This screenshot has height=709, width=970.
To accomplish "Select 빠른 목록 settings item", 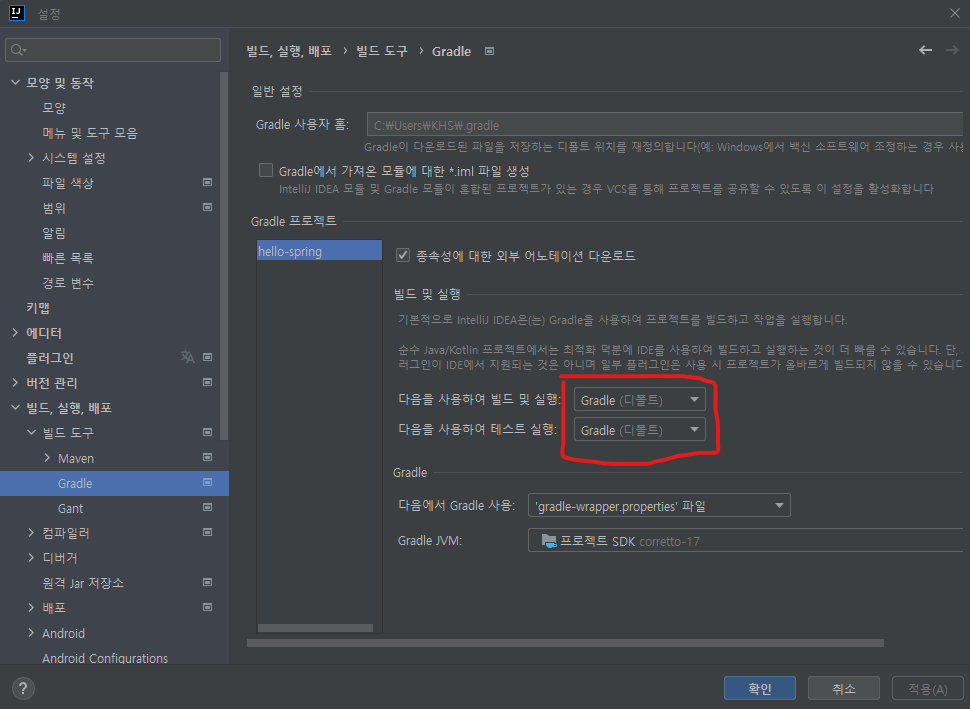I will coord(67,257).
